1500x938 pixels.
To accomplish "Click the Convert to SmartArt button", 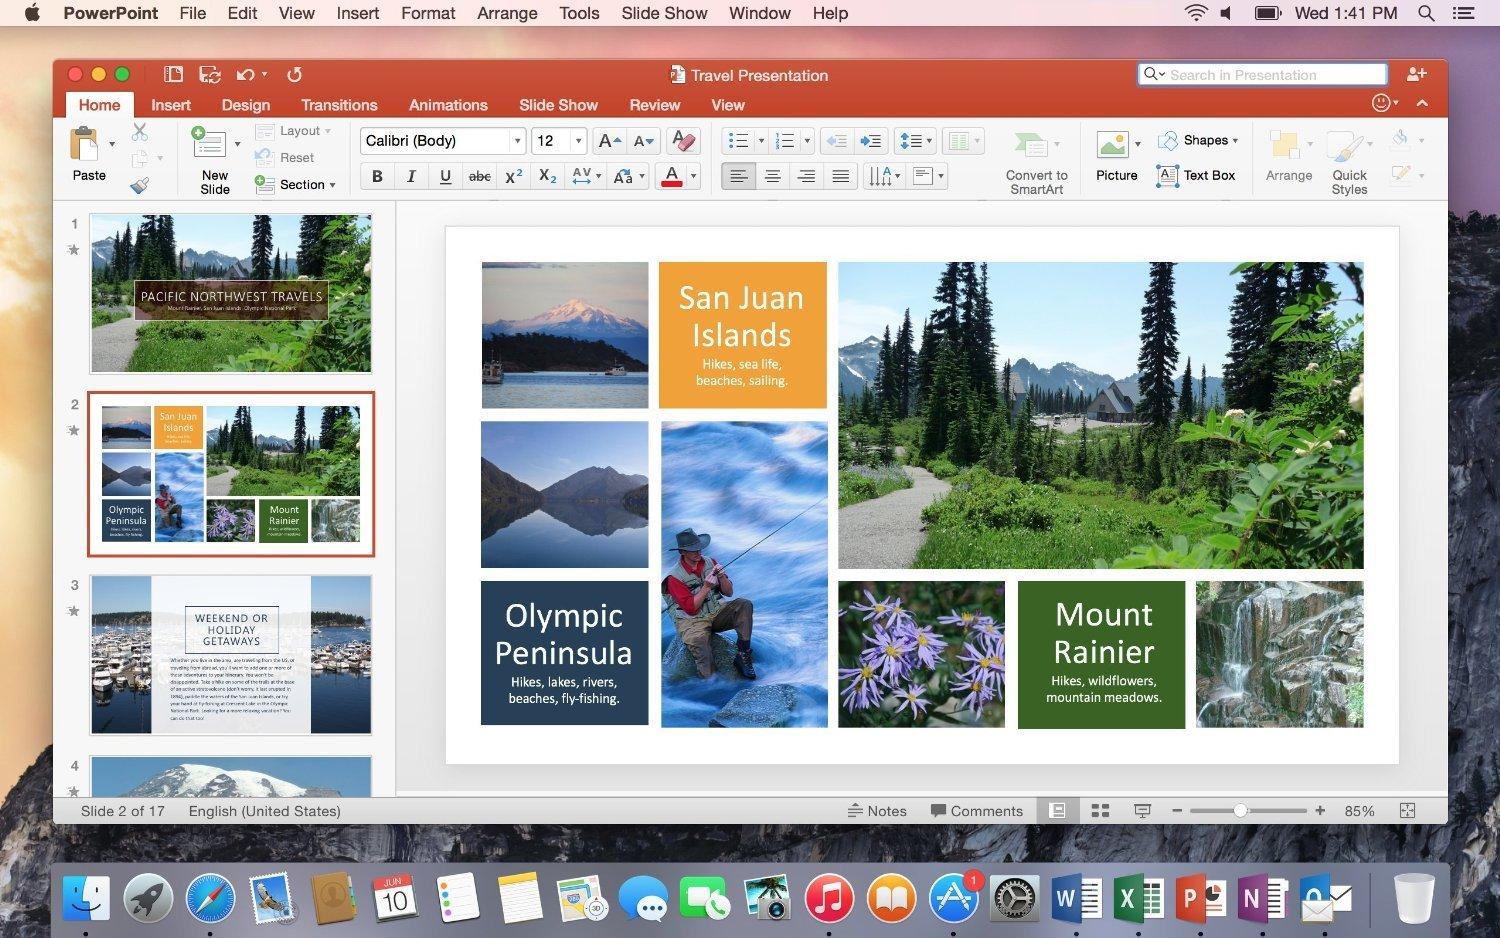I will coord(1034,160).
